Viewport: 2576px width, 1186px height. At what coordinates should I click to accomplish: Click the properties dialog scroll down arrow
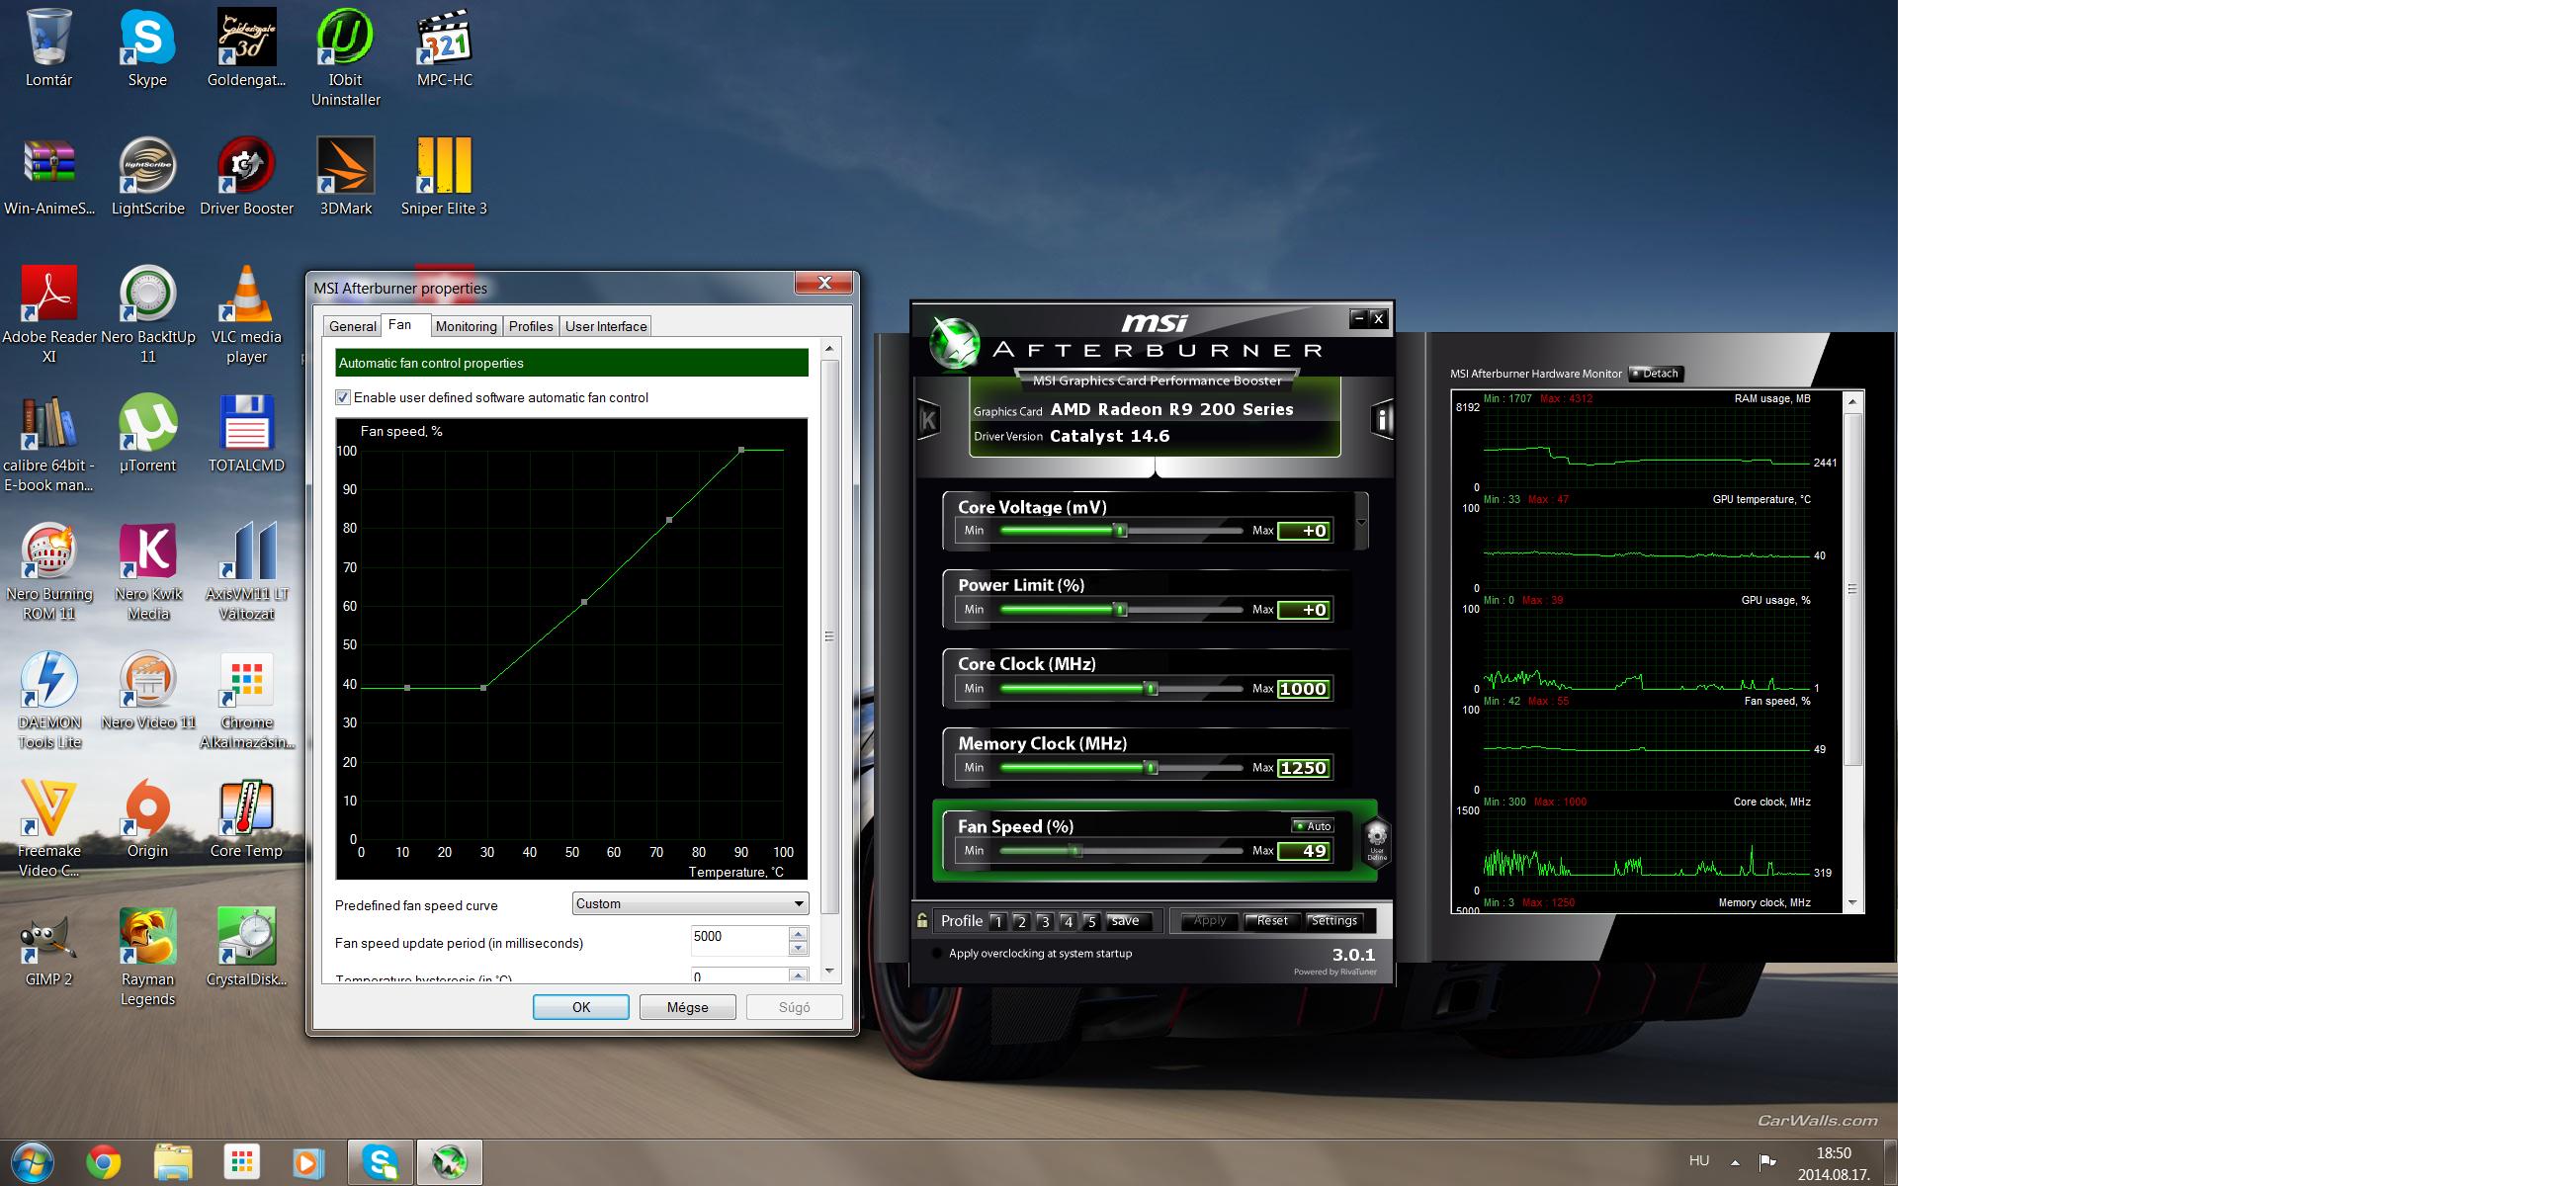(x=829, y=970)
